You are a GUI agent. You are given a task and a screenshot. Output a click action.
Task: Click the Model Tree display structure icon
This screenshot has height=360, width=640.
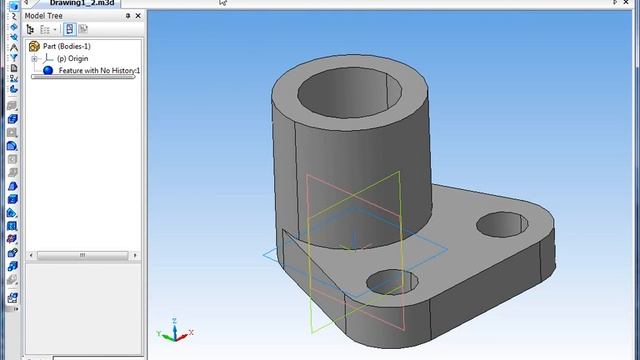[30, 29]
